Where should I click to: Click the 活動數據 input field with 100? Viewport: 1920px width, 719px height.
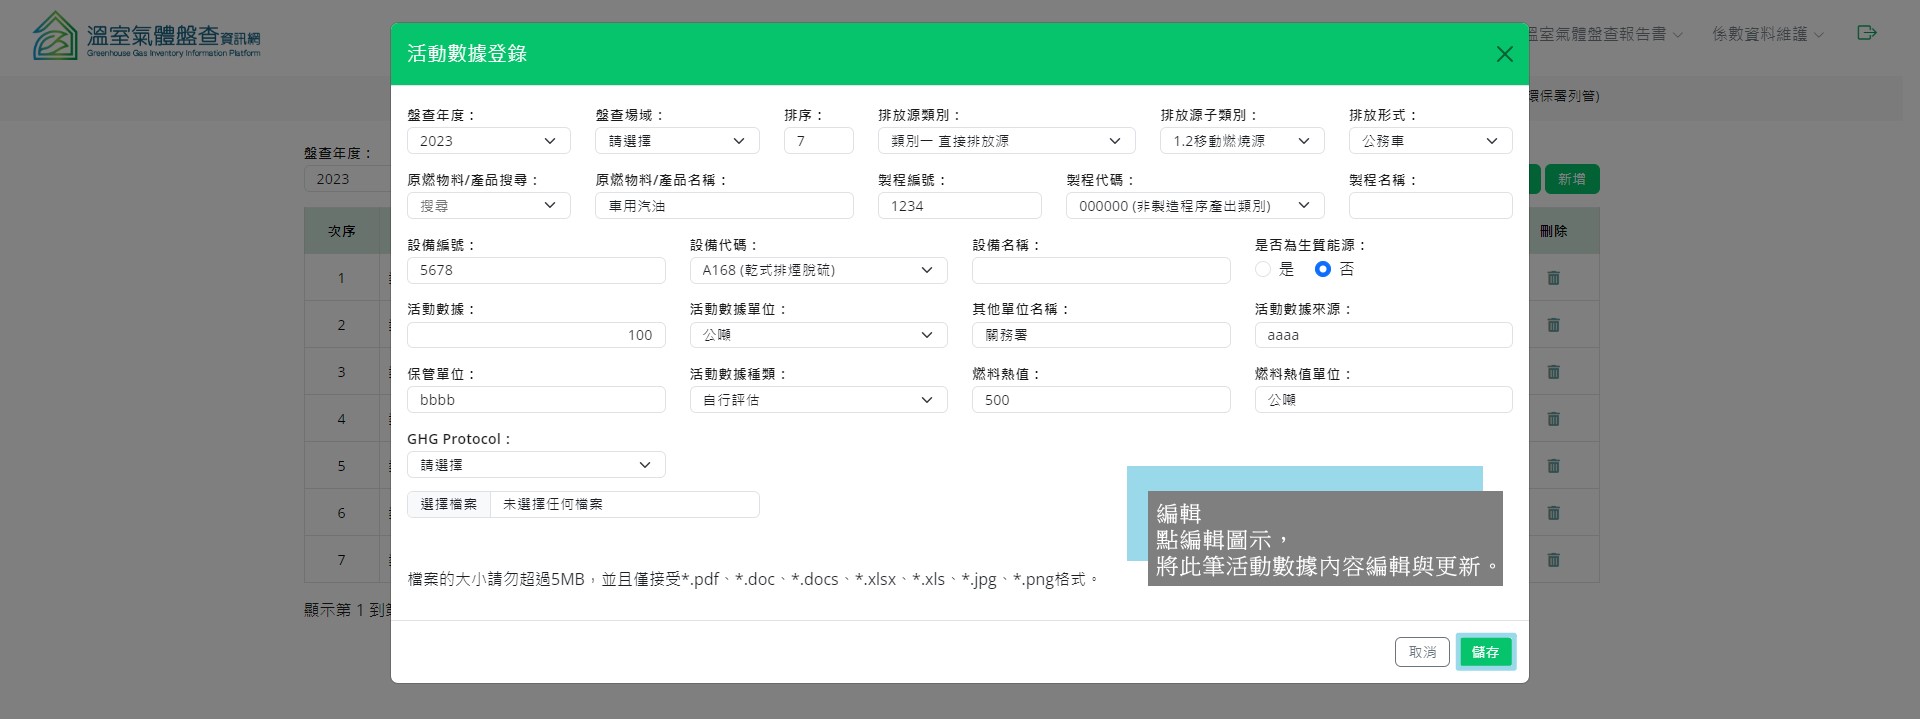click(536, 335)
